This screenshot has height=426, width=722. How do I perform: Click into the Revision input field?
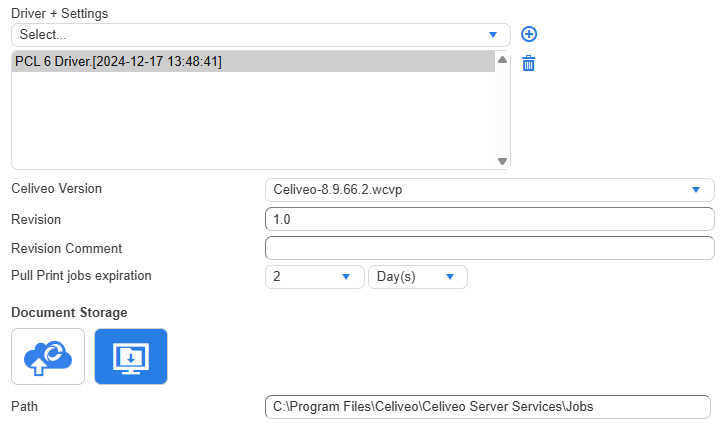click(489, 219)
